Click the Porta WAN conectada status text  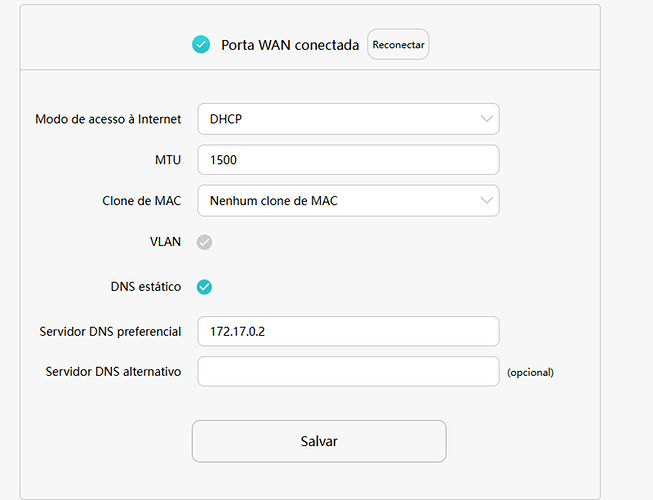tap(290, 45)
